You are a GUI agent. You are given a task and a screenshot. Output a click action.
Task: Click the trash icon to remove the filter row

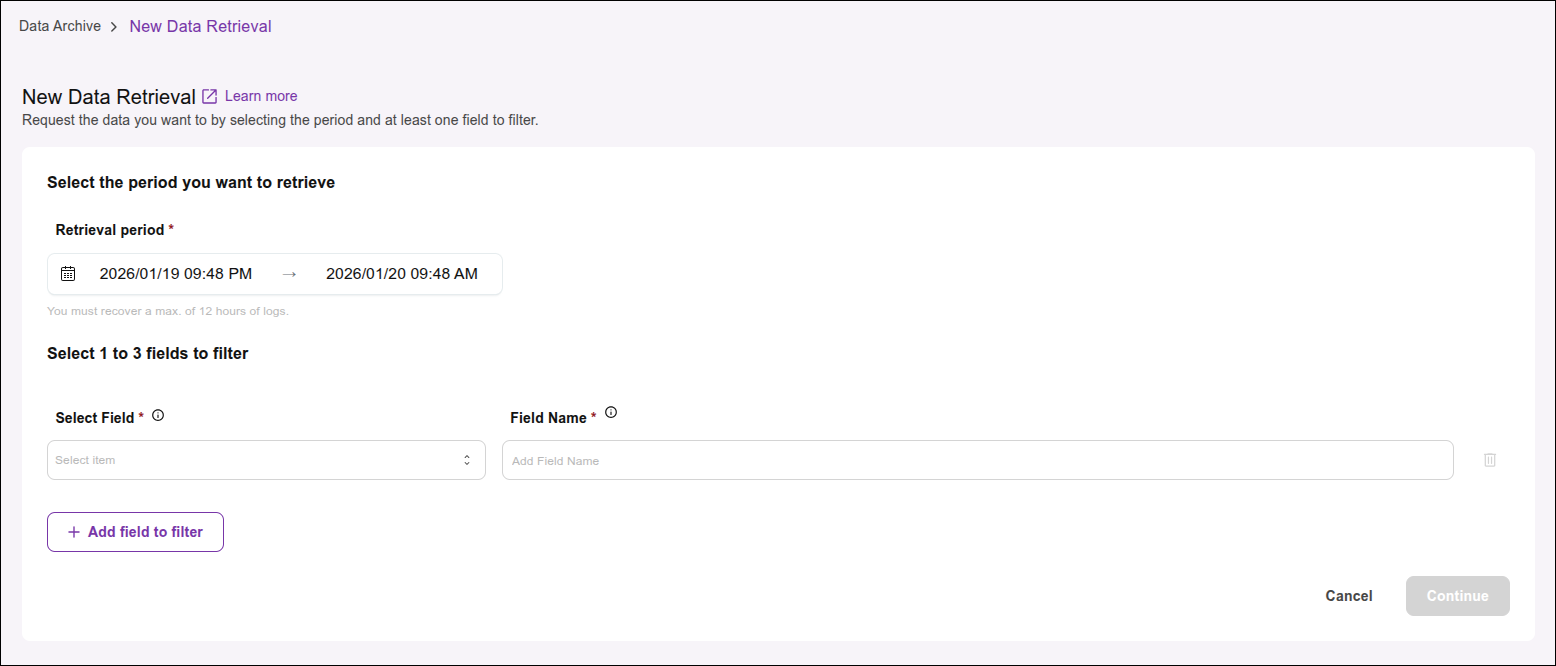pos(1490,459)
